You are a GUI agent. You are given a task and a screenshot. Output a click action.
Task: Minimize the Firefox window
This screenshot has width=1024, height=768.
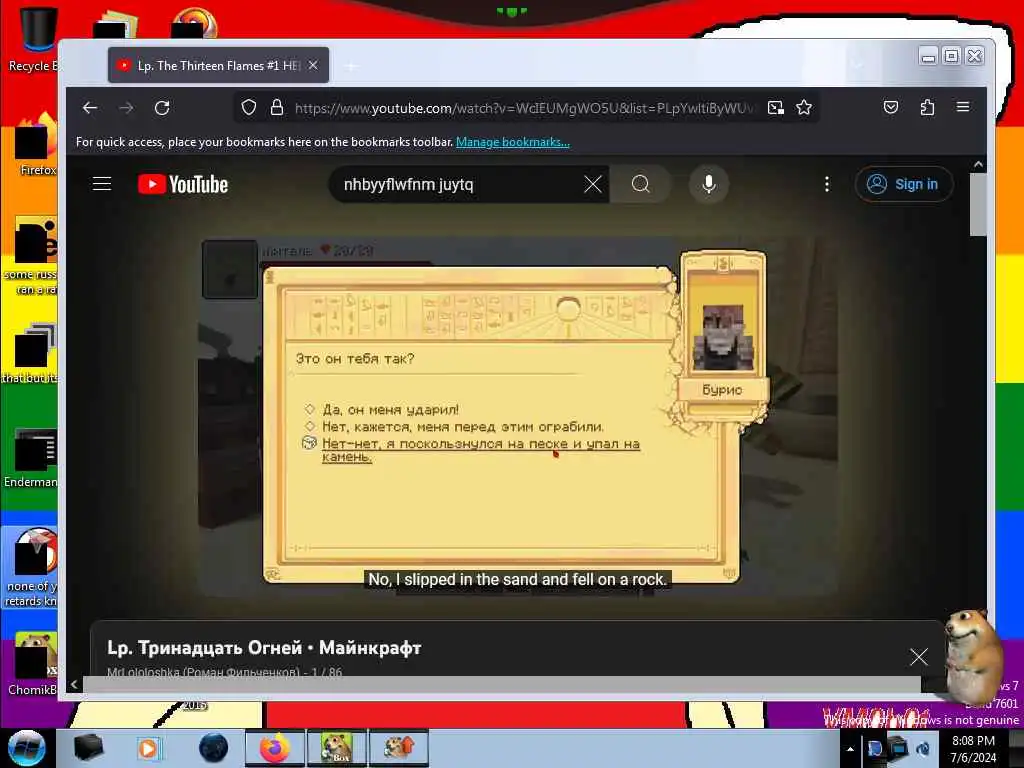pos(928,56)
